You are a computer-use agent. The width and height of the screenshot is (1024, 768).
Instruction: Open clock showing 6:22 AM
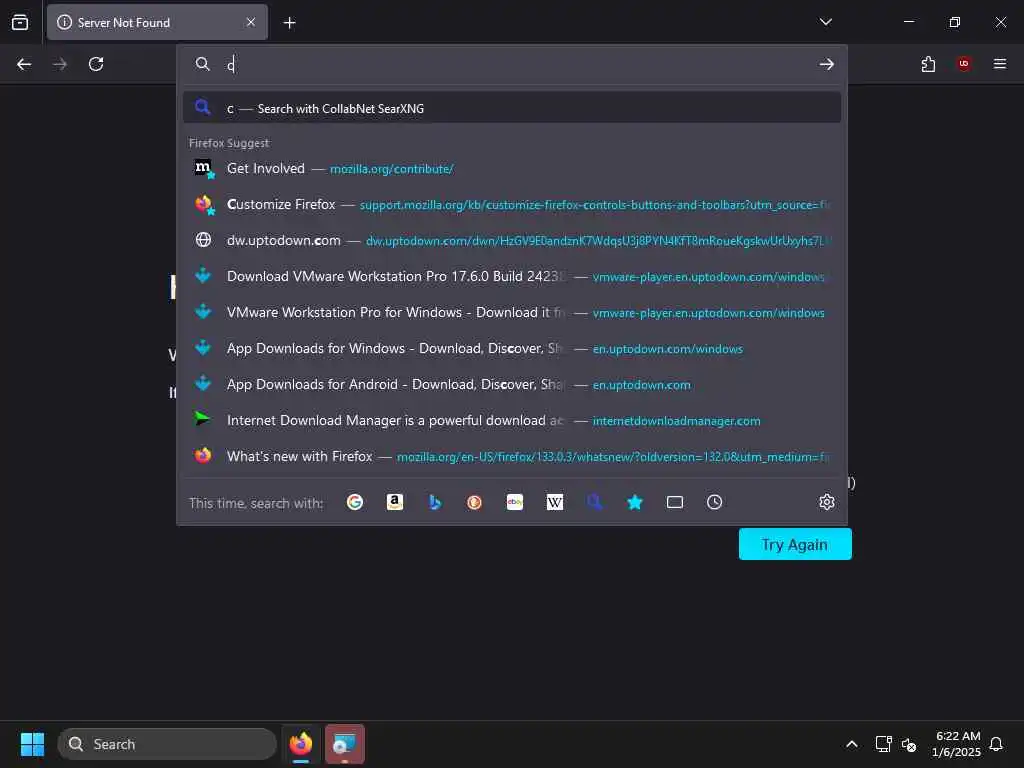[x=957, y=744]
